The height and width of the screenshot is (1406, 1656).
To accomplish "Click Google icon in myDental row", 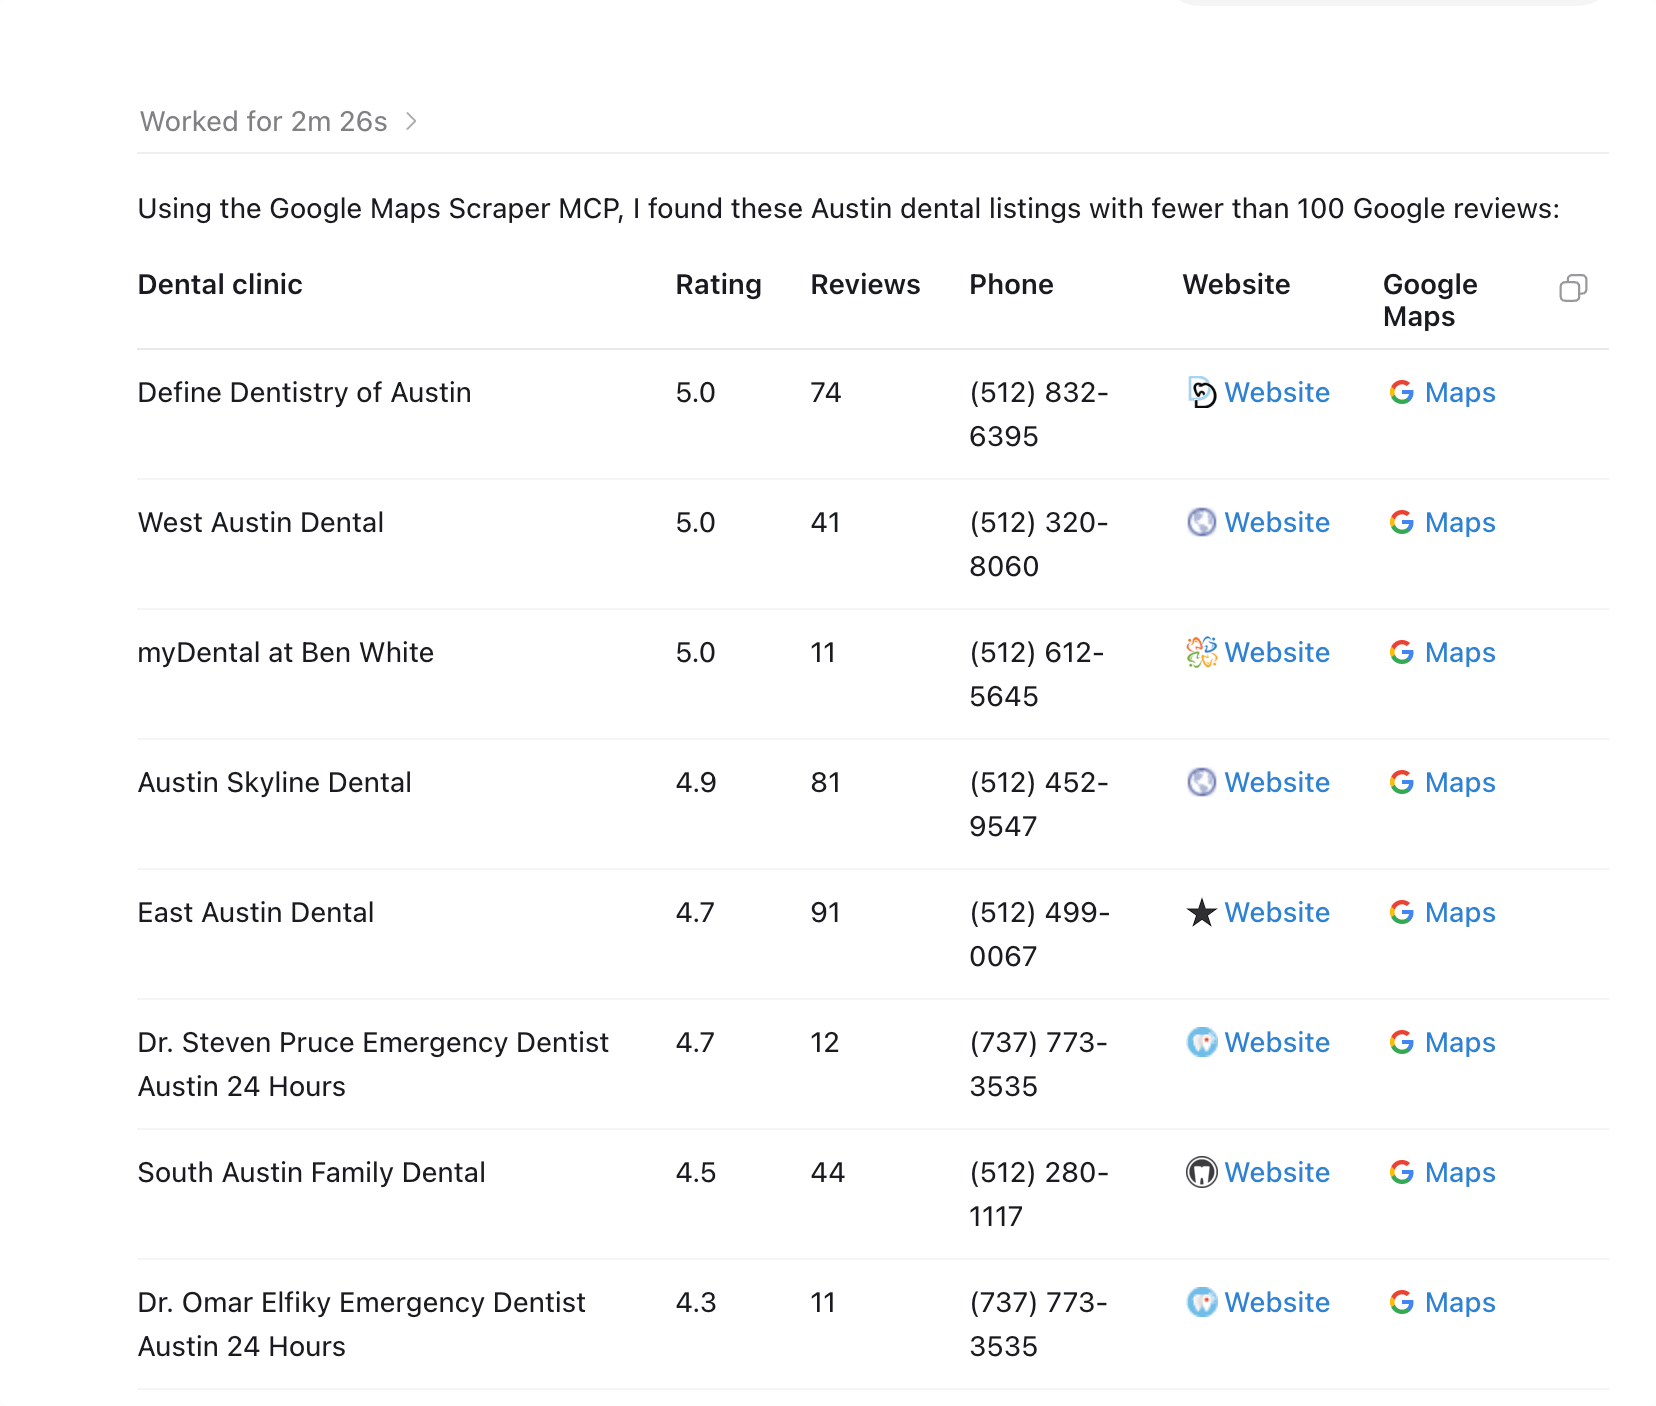I will coord(1402,653).
